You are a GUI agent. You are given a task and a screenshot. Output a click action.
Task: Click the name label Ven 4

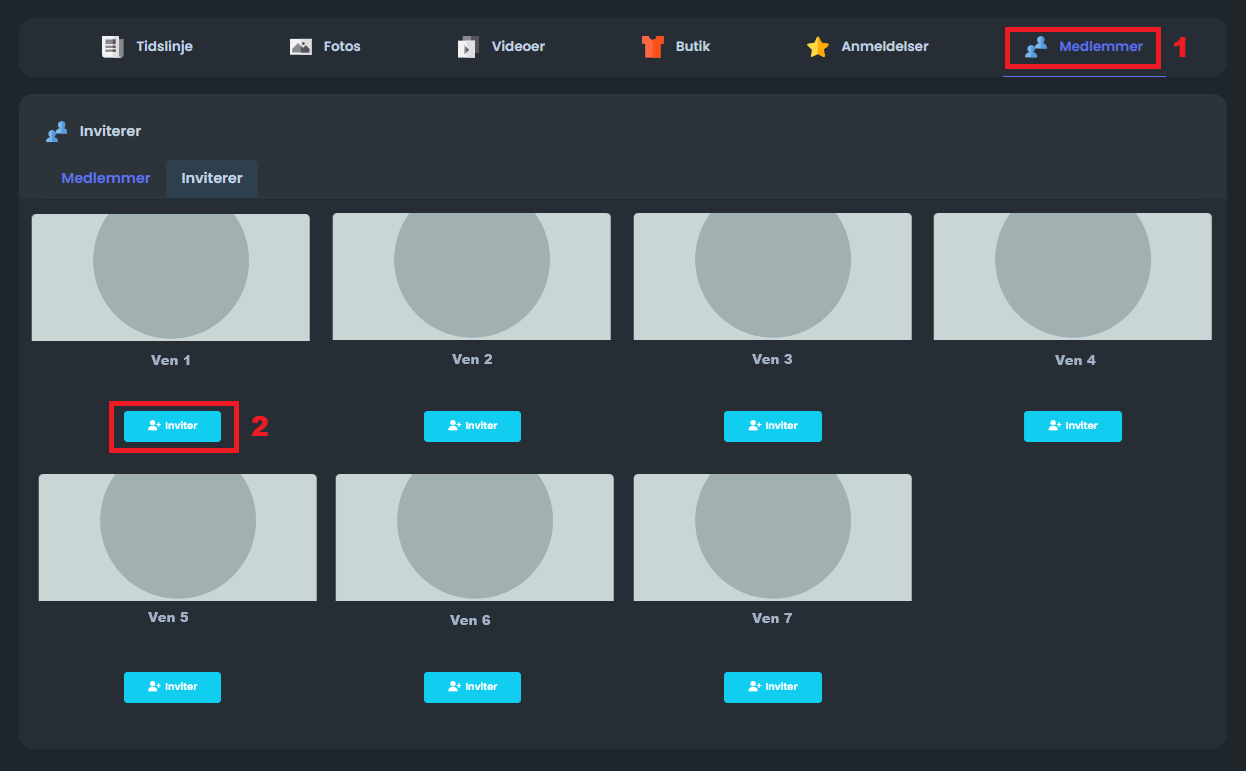[1075, 360]
